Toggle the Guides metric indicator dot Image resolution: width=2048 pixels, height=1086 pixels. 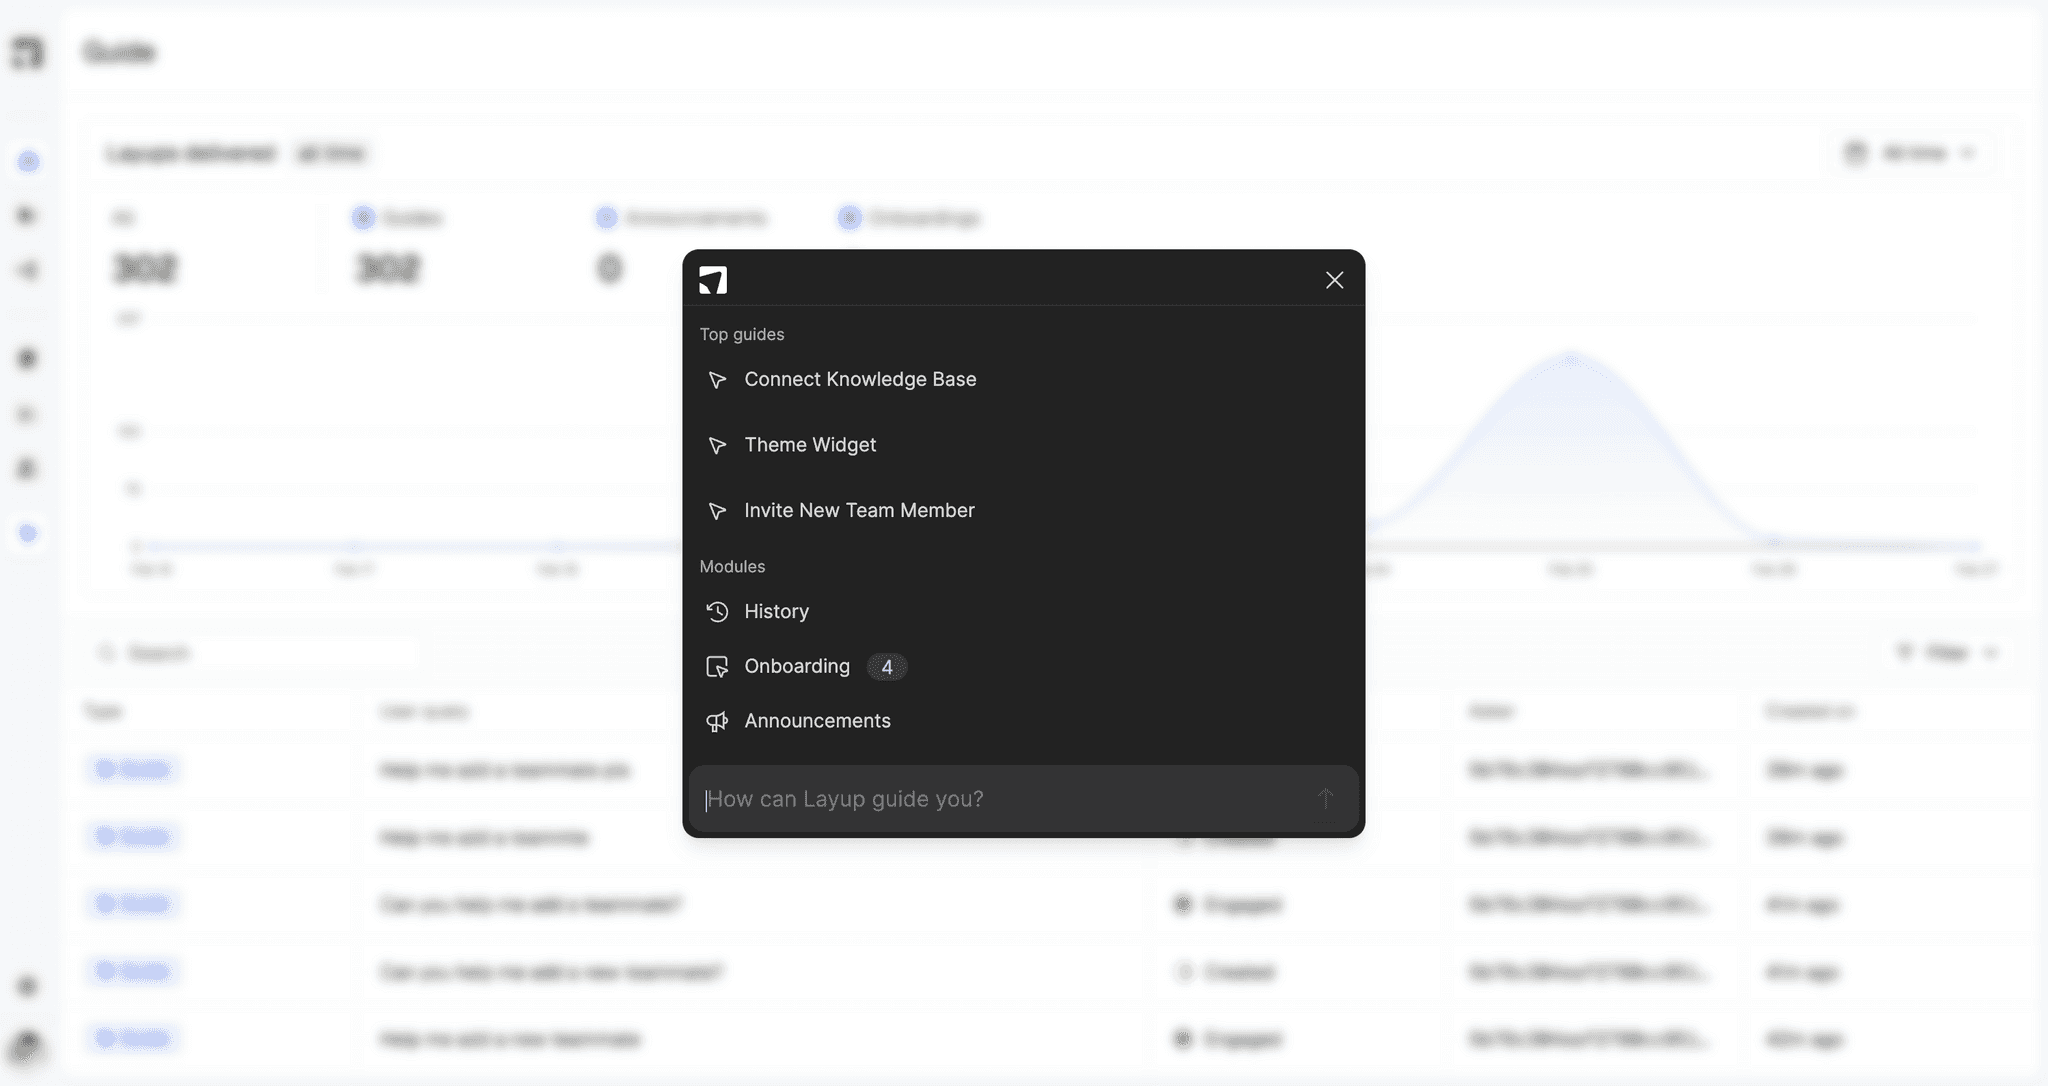(x=362, y=217)
